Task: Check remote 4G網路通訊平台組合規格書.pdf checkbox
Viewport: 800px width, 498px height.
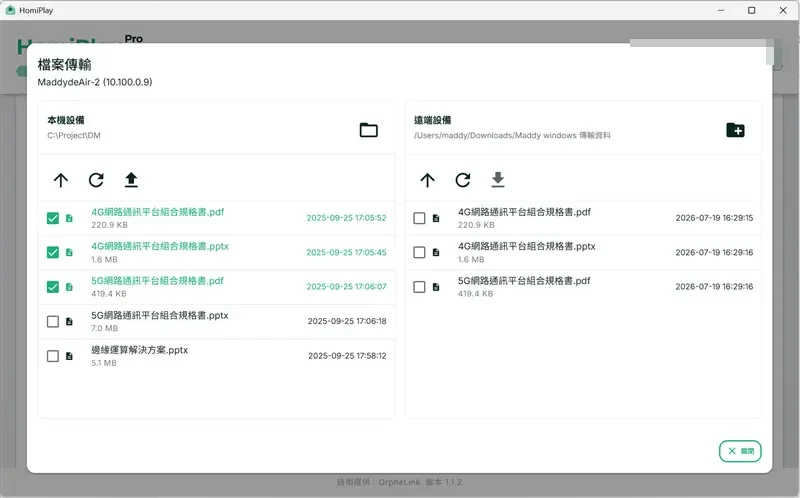Action: (419, 218)
